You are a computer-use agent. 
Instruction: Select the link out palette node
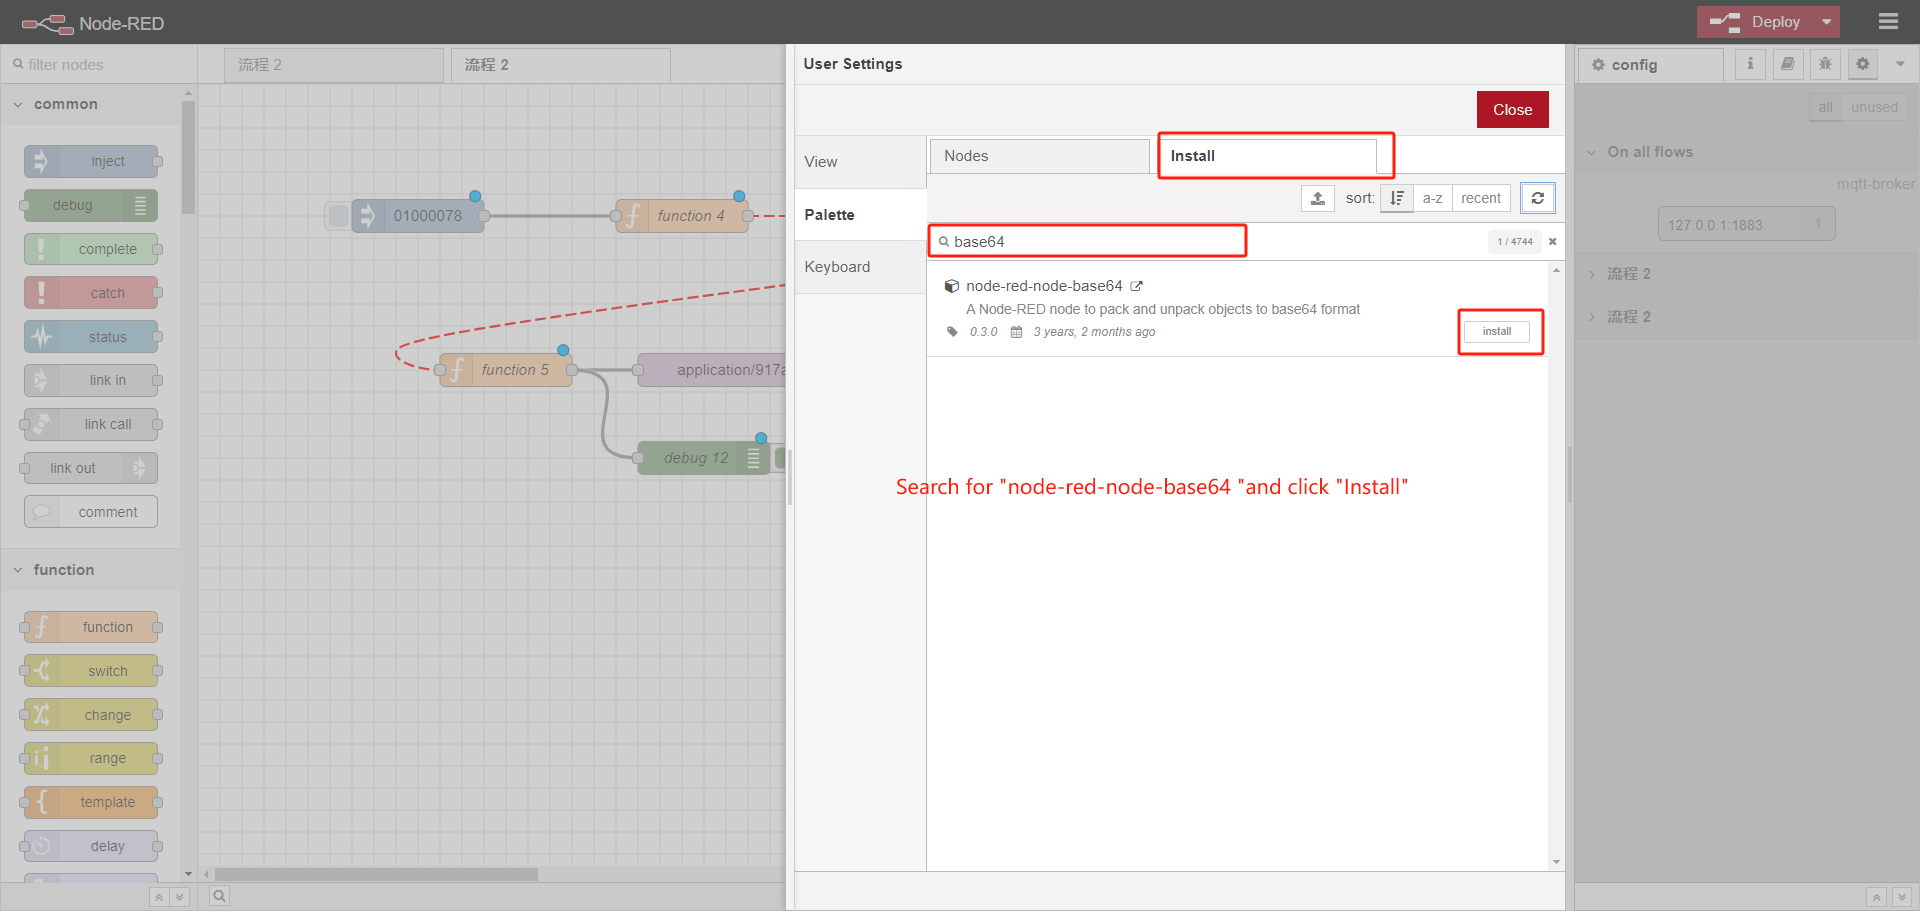pyautogui.click(x=91, y=468)
